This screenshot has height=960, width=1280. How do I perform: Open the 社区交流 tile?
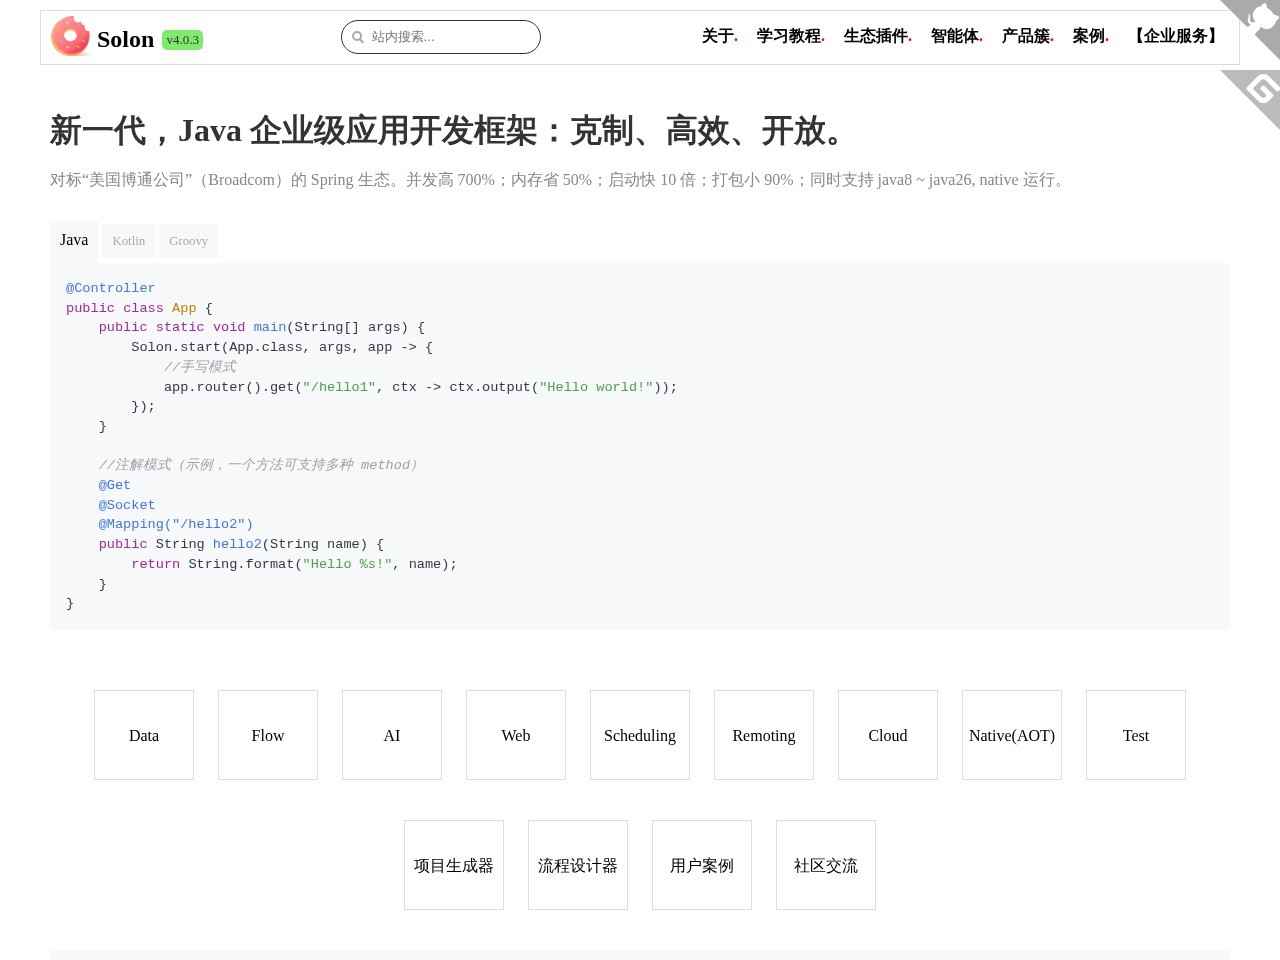[x=826, y=865]
